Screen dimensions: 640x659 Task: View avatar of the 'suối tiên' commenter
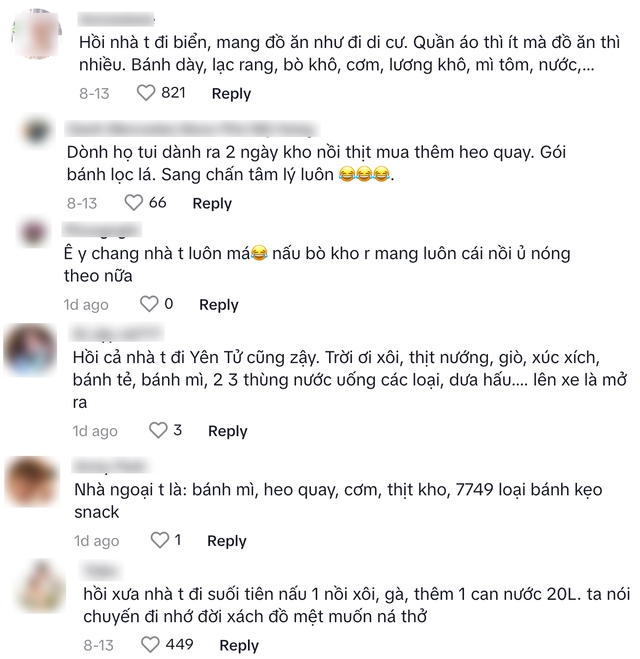tap(39, 586)
